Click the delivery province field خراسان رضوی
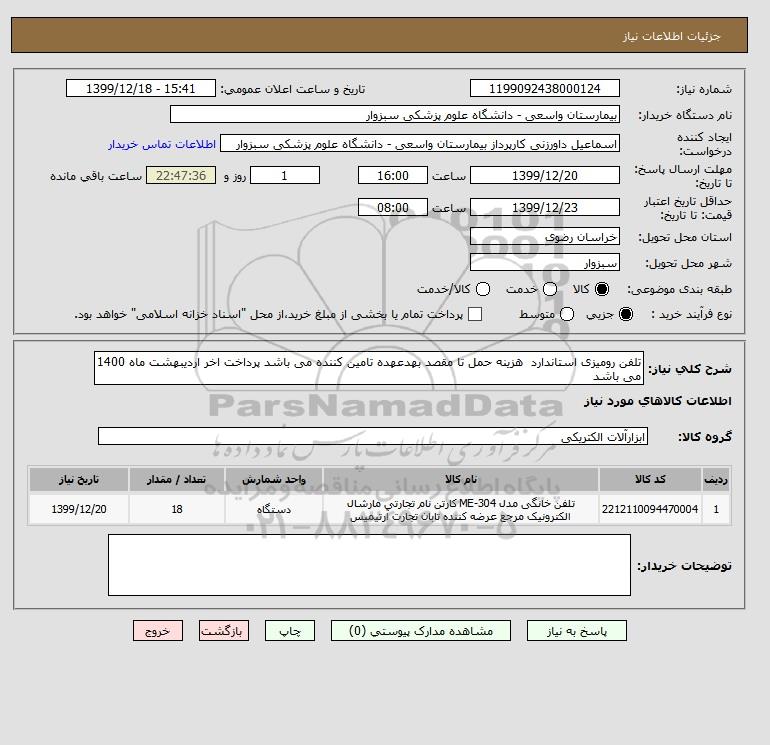The height and width of the screenshot is (745, 770). [545, 237]
